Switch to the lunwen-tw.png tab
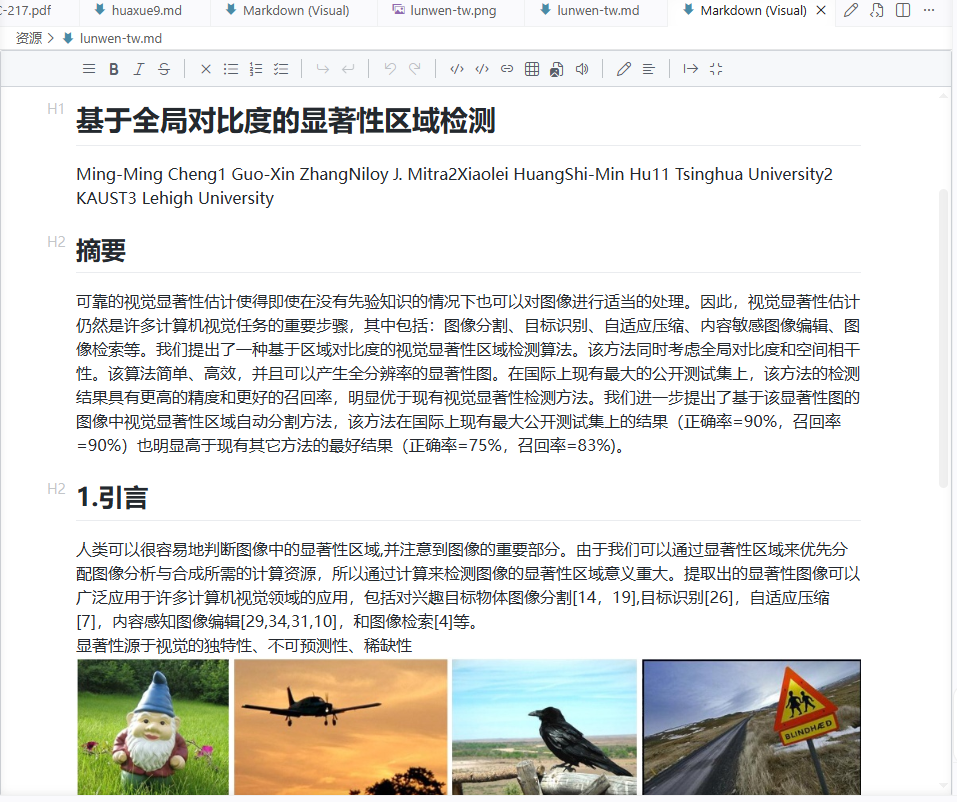The height and width of the screenshot is (802, 957). pos(444,10)
